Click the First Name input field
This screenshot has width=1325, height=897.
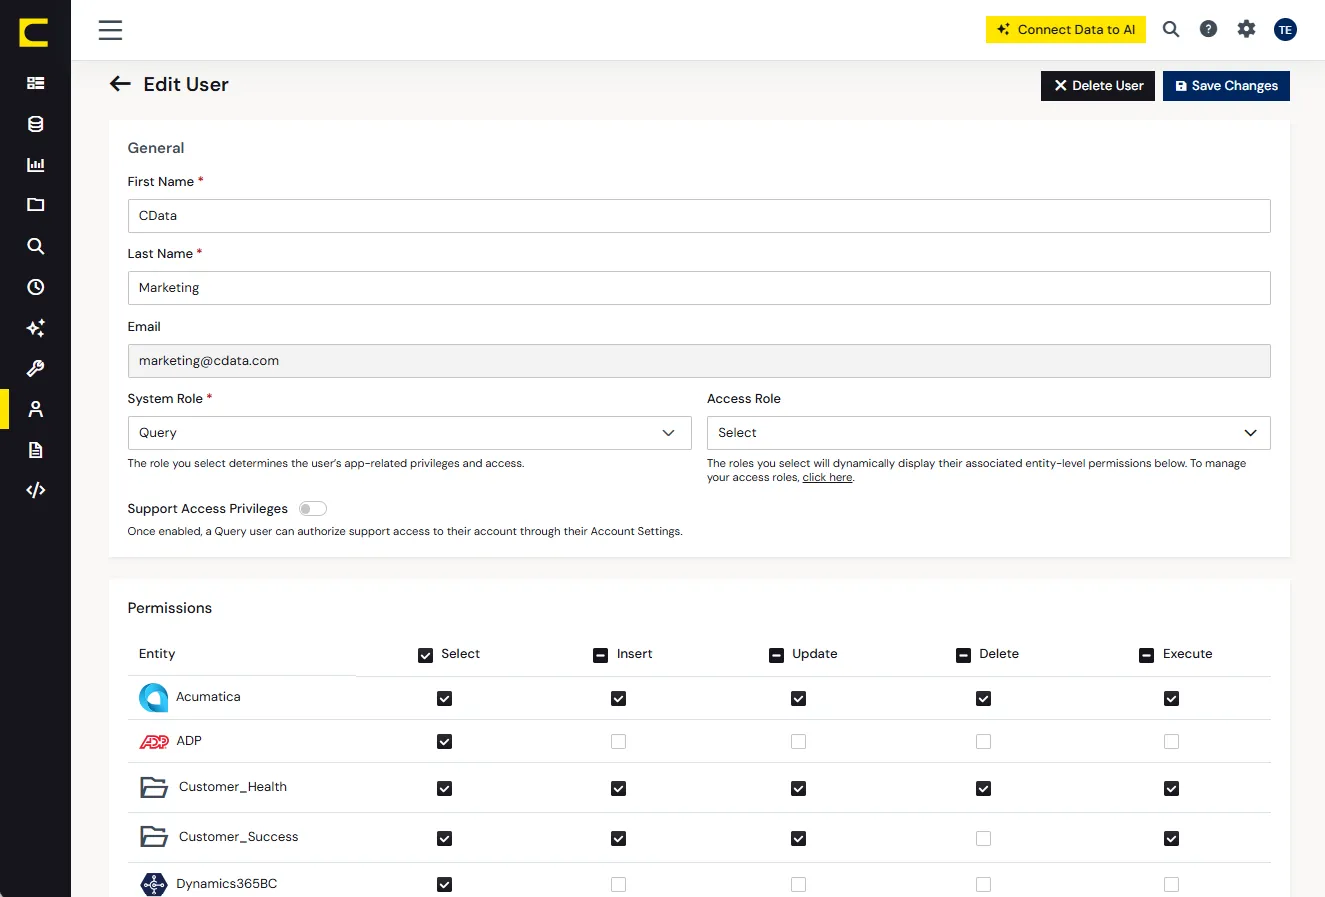pos(699,216)
